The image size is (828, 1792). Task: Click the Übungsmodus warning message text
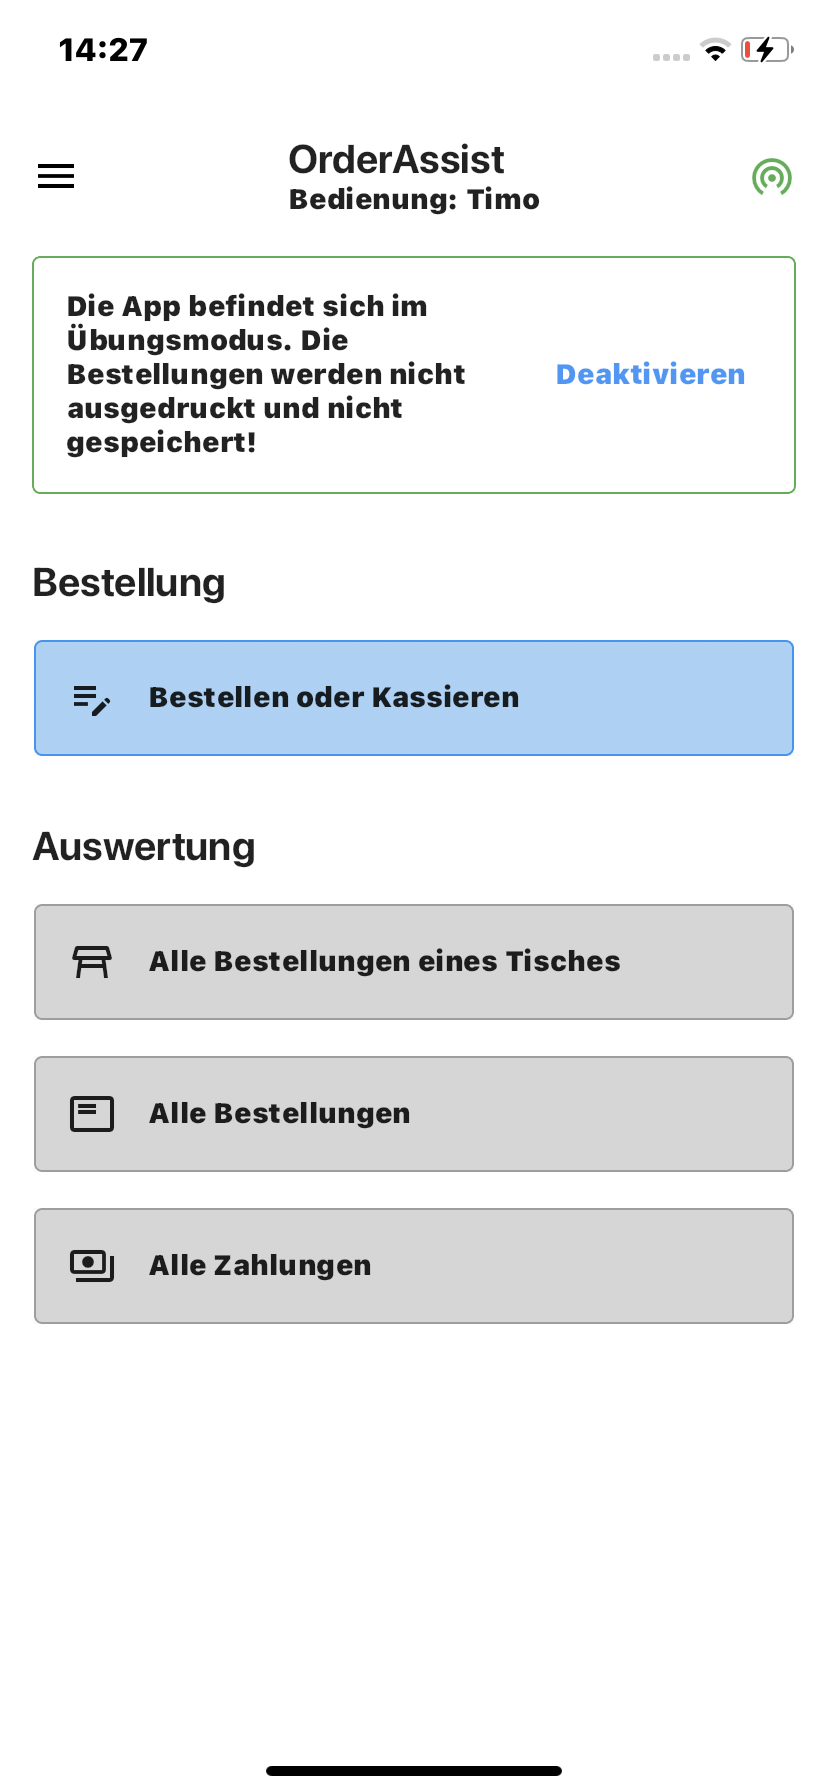point(266,374)
